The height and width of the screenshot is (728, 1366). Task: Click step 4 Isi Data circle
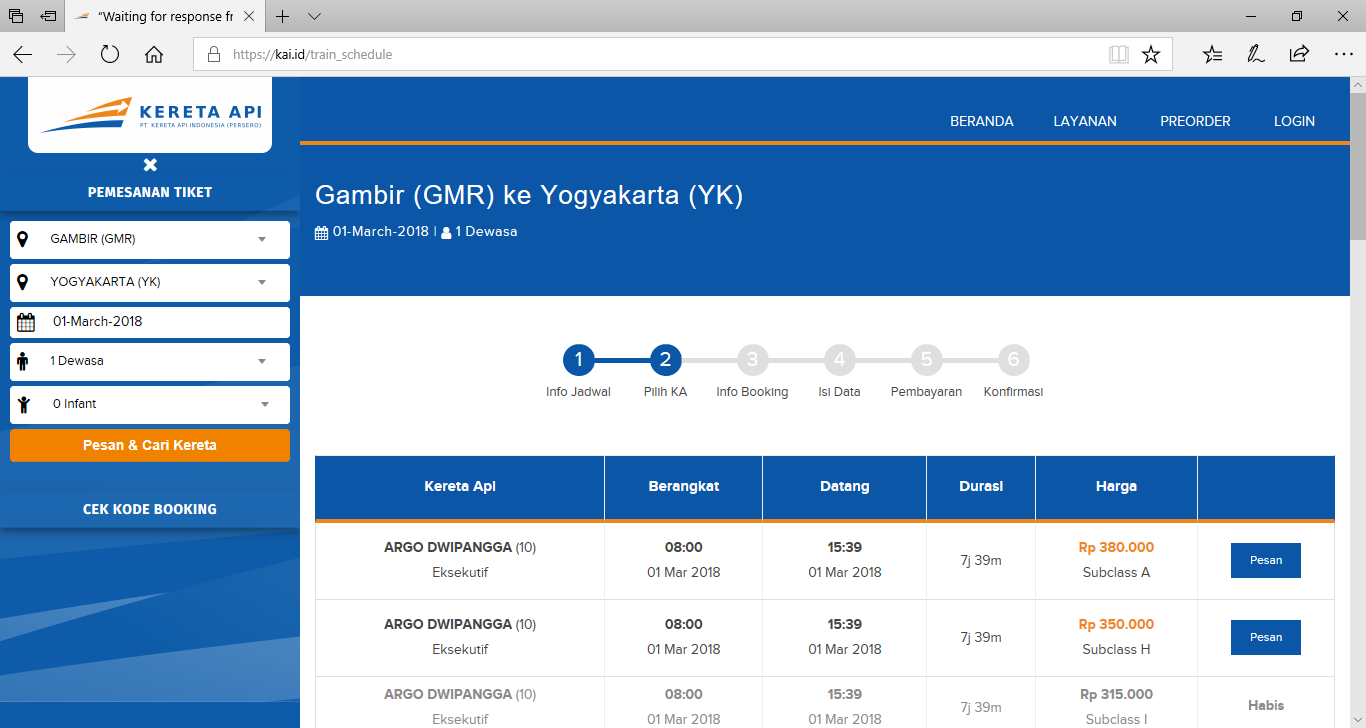839,360
